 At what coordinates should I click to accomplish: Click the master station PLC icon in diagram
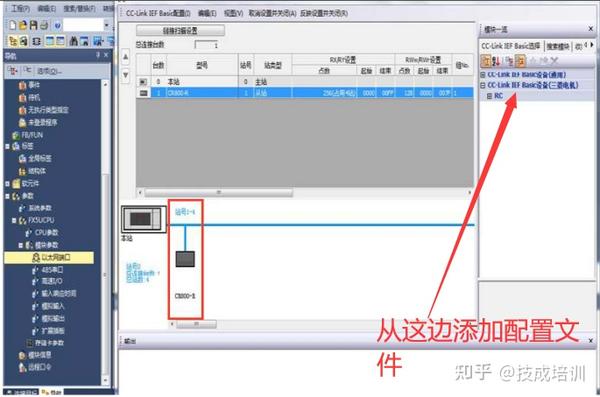pyautogui.click(x=144, y=219)
